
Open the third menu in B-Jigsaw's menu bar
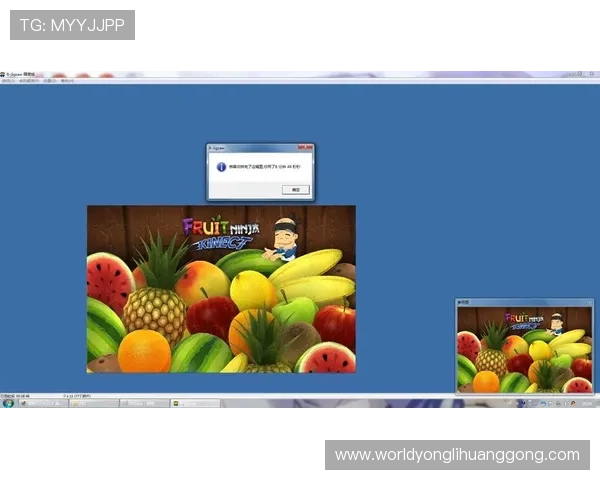point(50,81)
